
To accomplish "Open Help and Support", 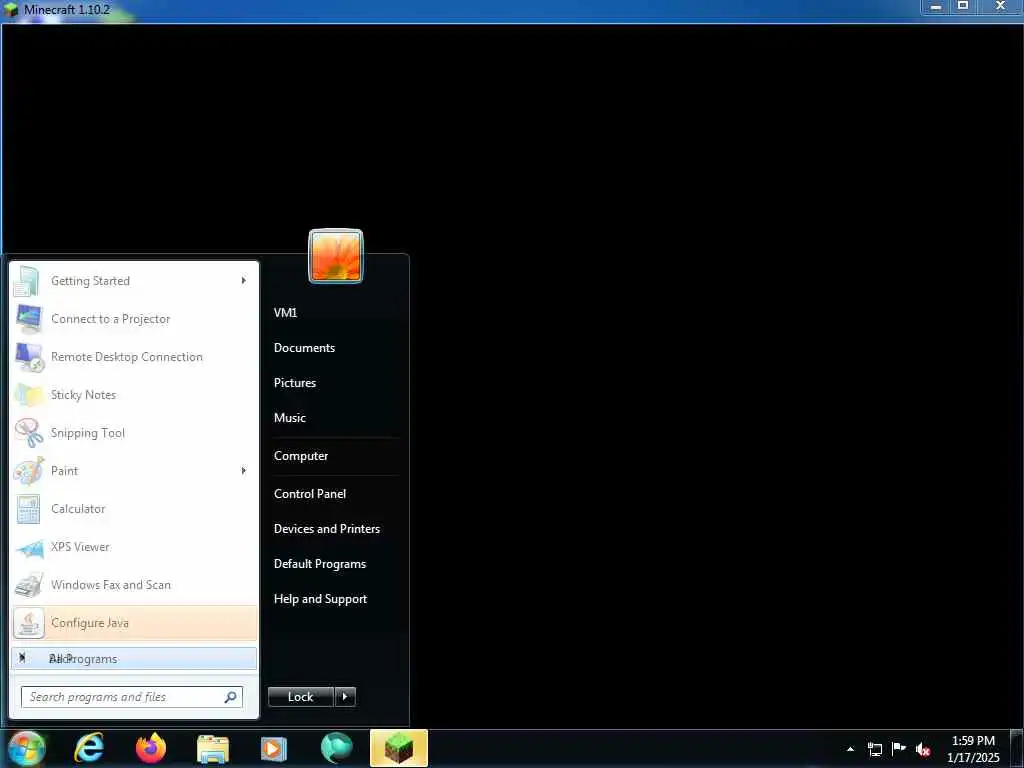I will tap(321, 599).
